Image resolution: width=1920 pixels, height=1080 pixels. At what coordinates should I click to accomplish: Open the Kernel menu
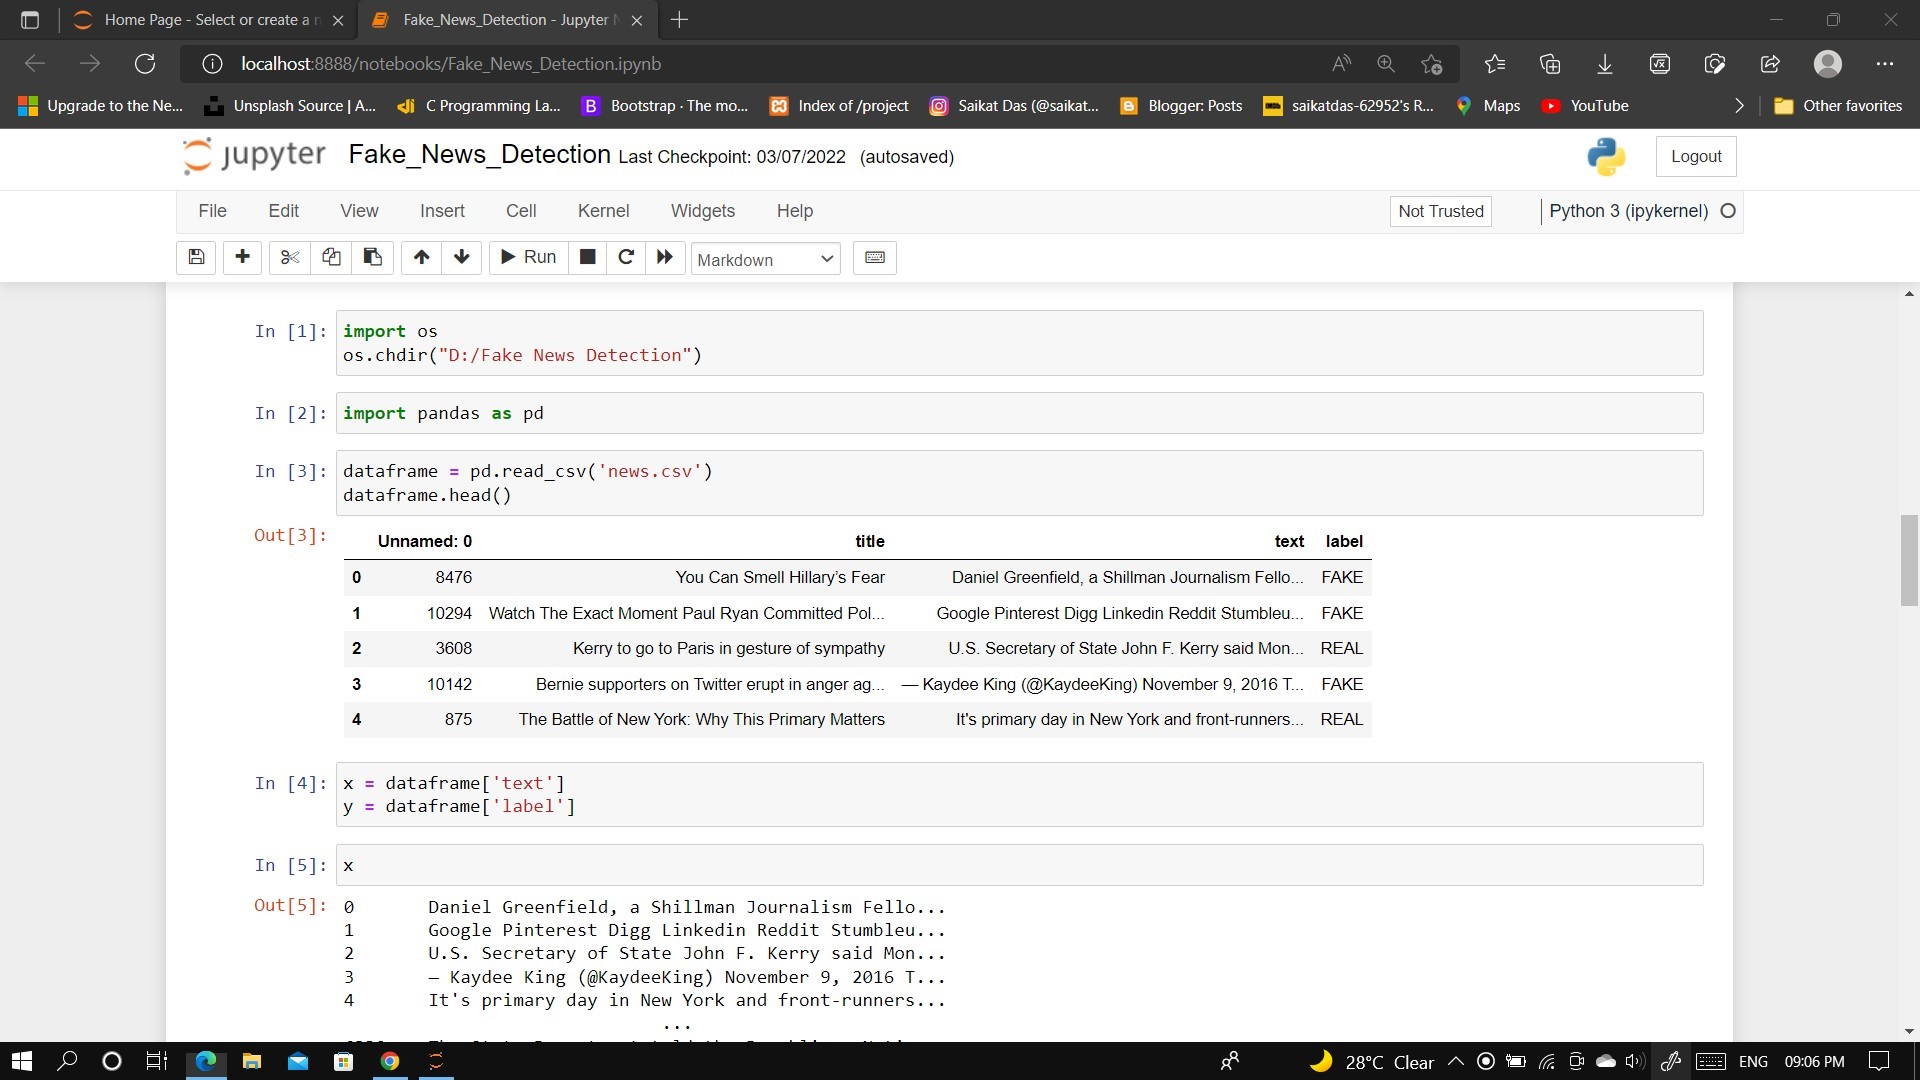click(x=603, y=211)
